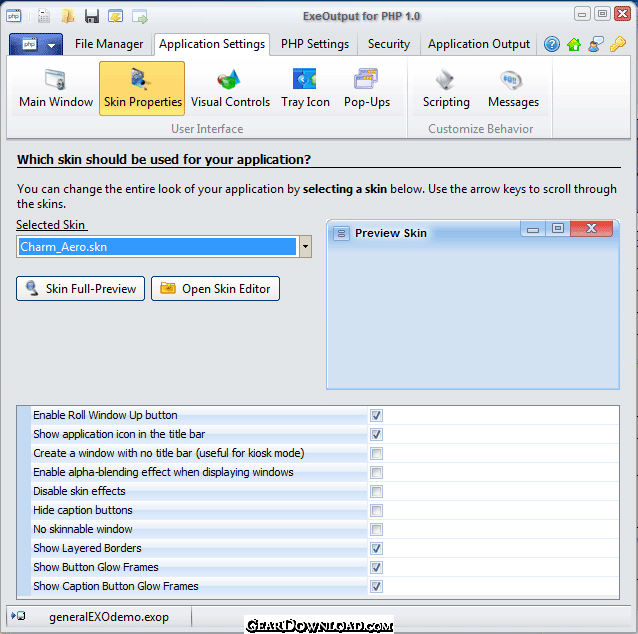Enable Create a window with no title bar
638x634 pixels.
[x=376, y=453]
